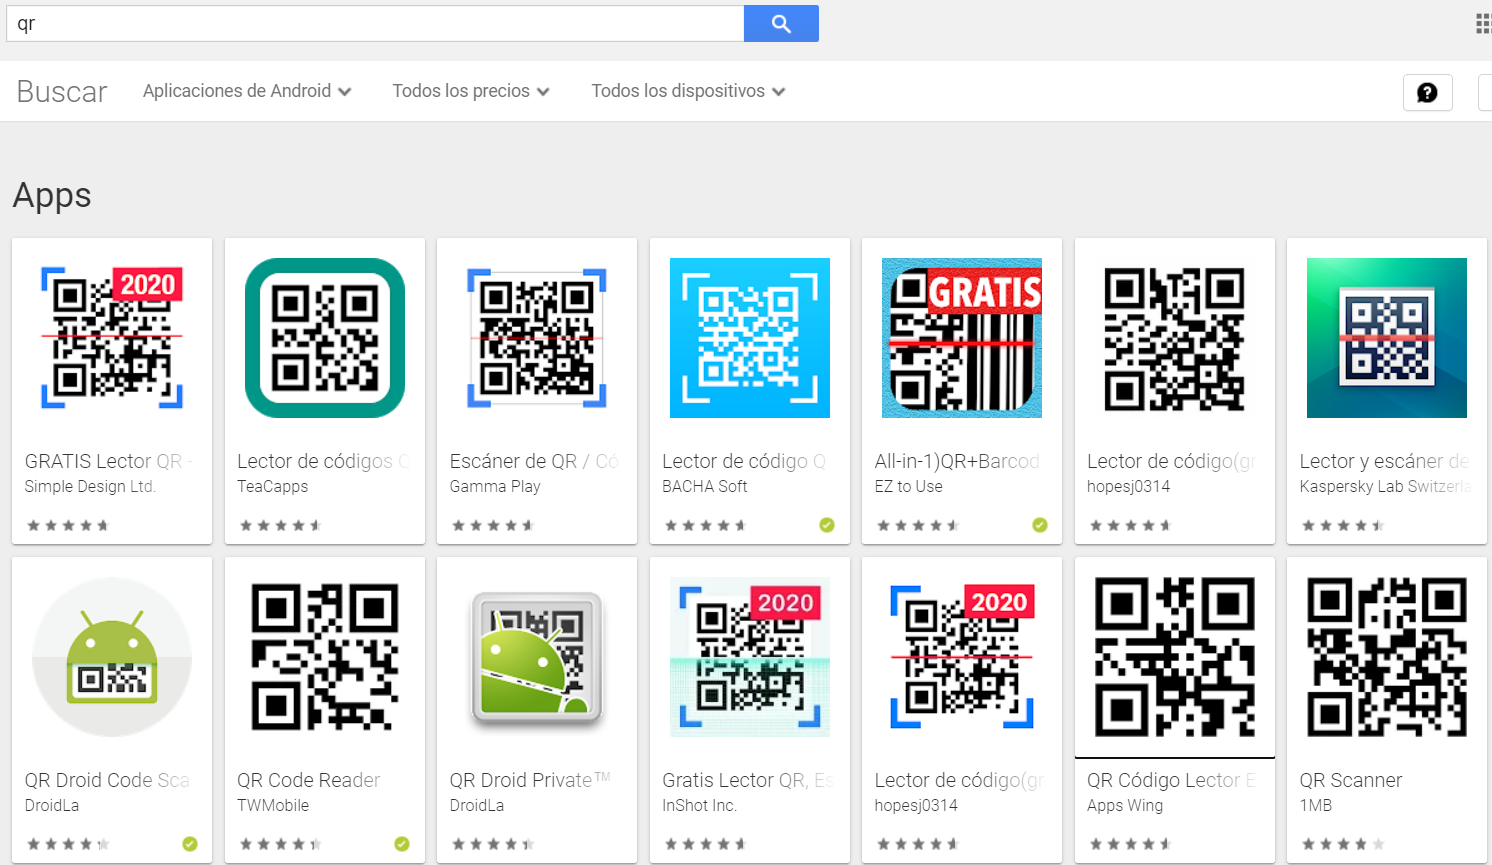Open InShot Inc. developer link
This screenshot has width=1492, height=865.
coord(699,805)
